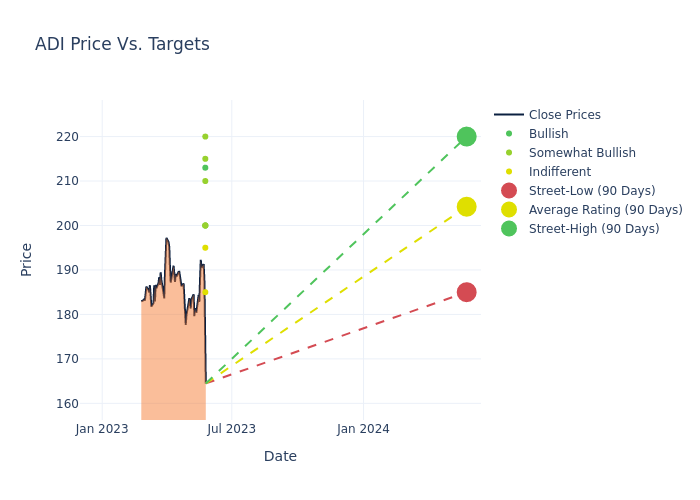Toggle Average Rating (90 Days) legend entry
700x500 pixels.
605,210
